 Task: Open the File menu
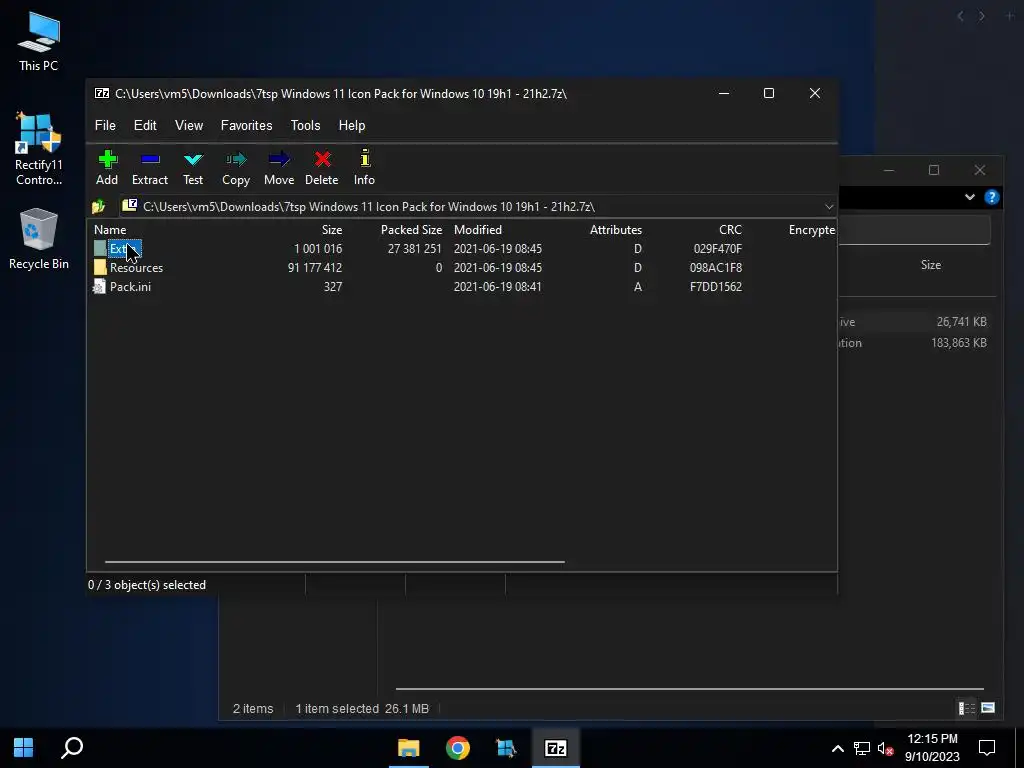(105, 125)
